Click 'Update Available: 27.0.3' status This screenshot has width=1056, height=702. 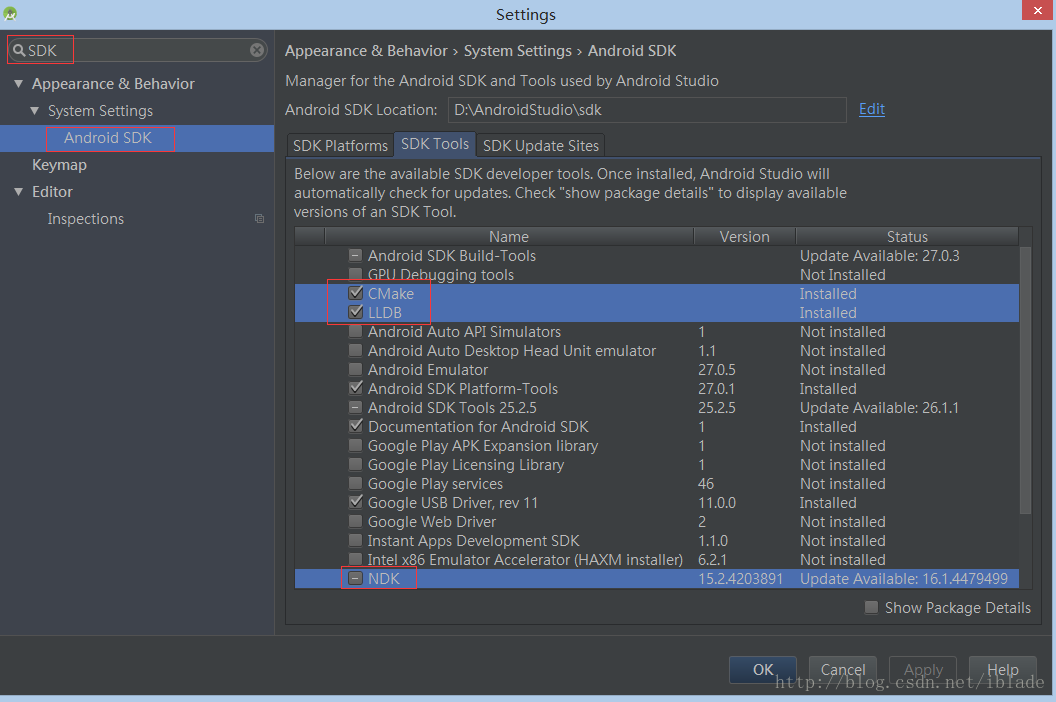pos(880,256)
